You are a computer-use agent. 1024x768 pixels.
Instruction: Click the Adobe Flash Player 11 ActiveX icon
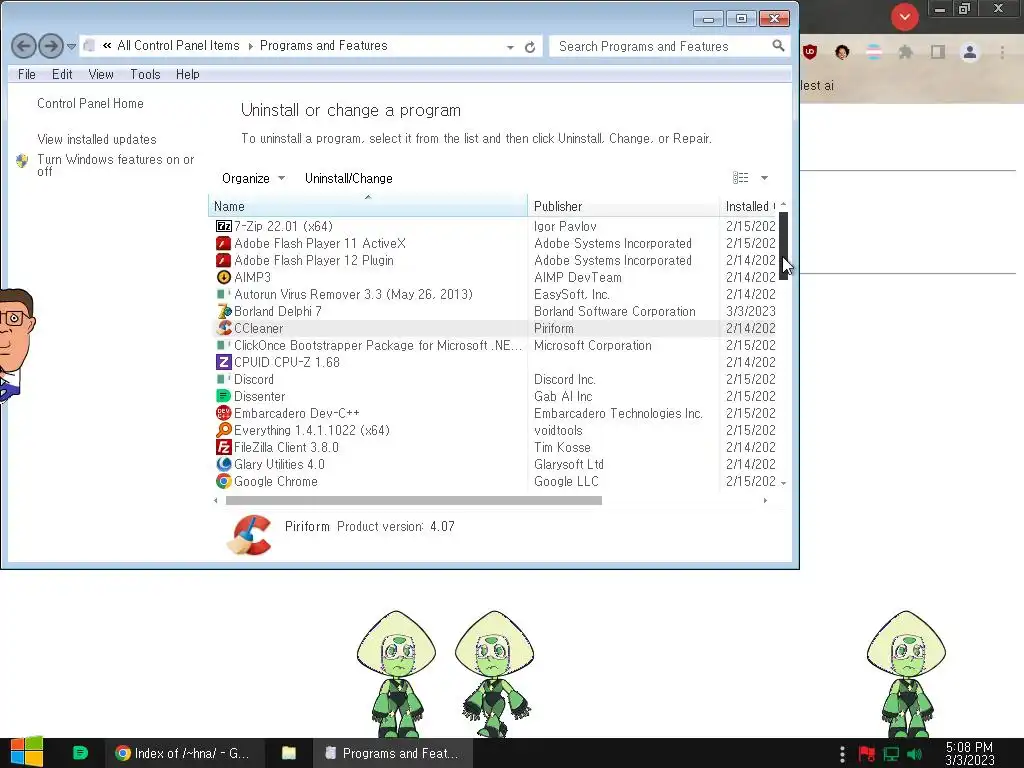pos(223,243)
